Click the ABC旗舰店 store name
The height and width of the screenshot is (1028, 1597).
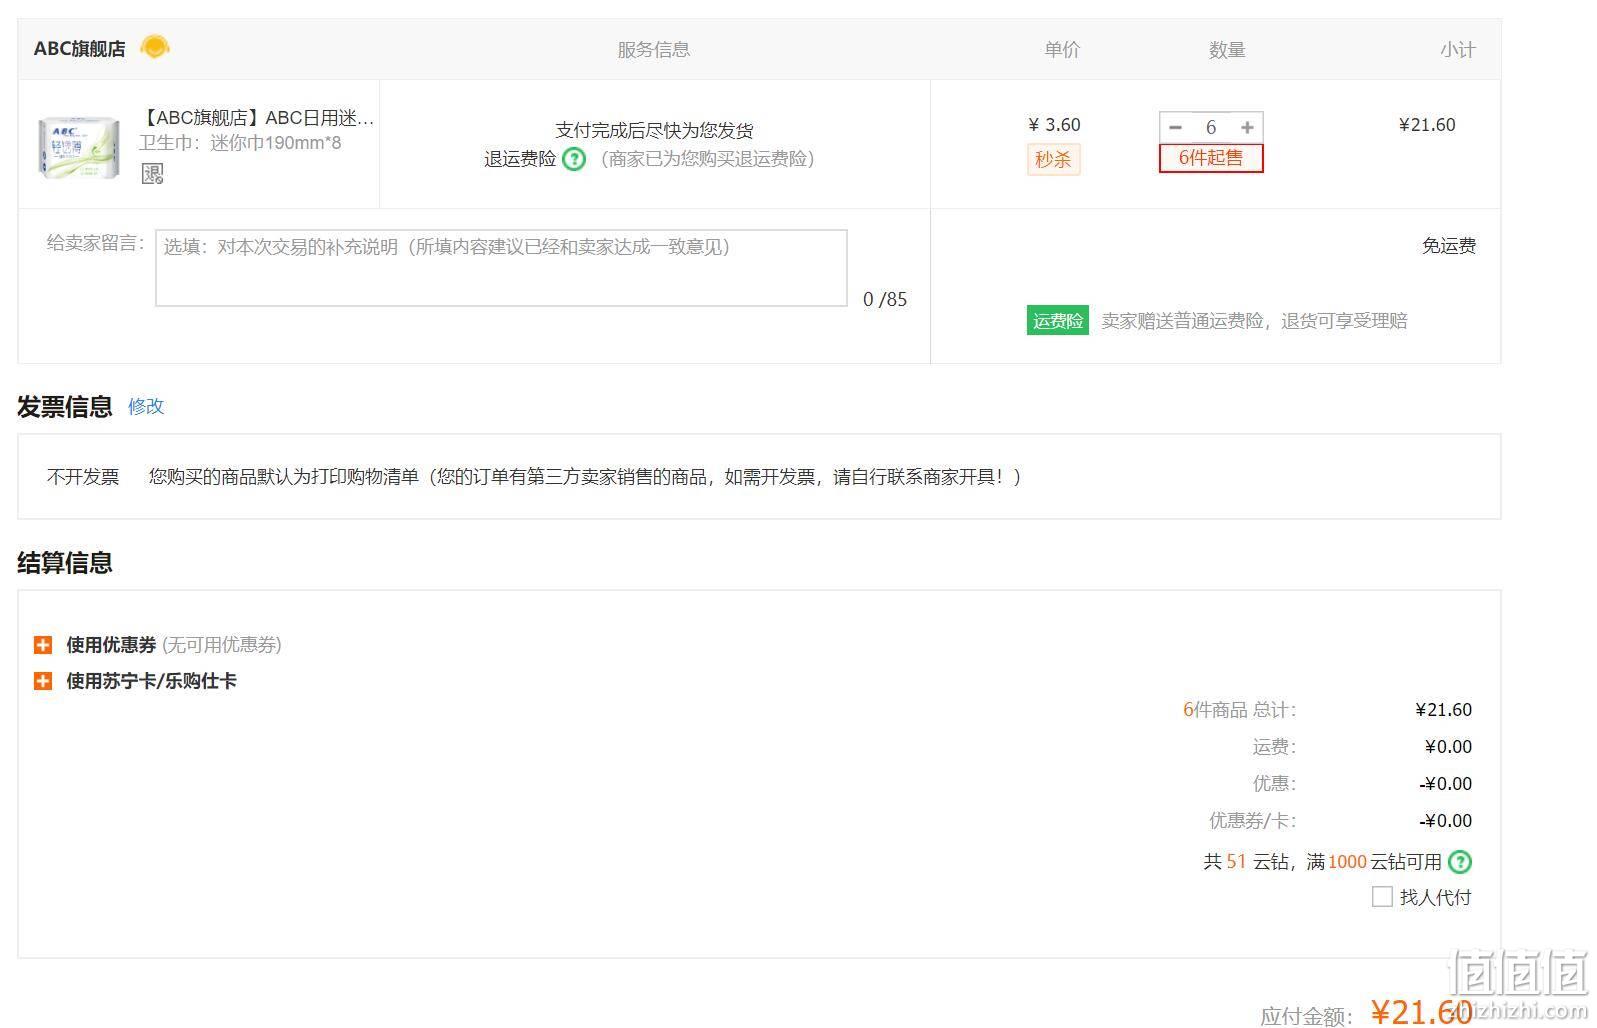(80, 49)
